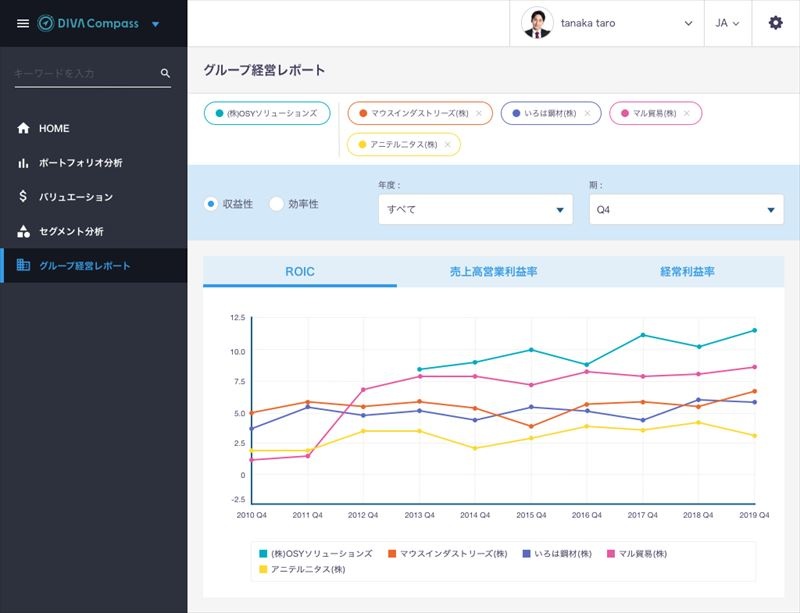Screen dimensions: 800x613
Task: Click the search magnifier icon
Action: click(x=165, y=73)
